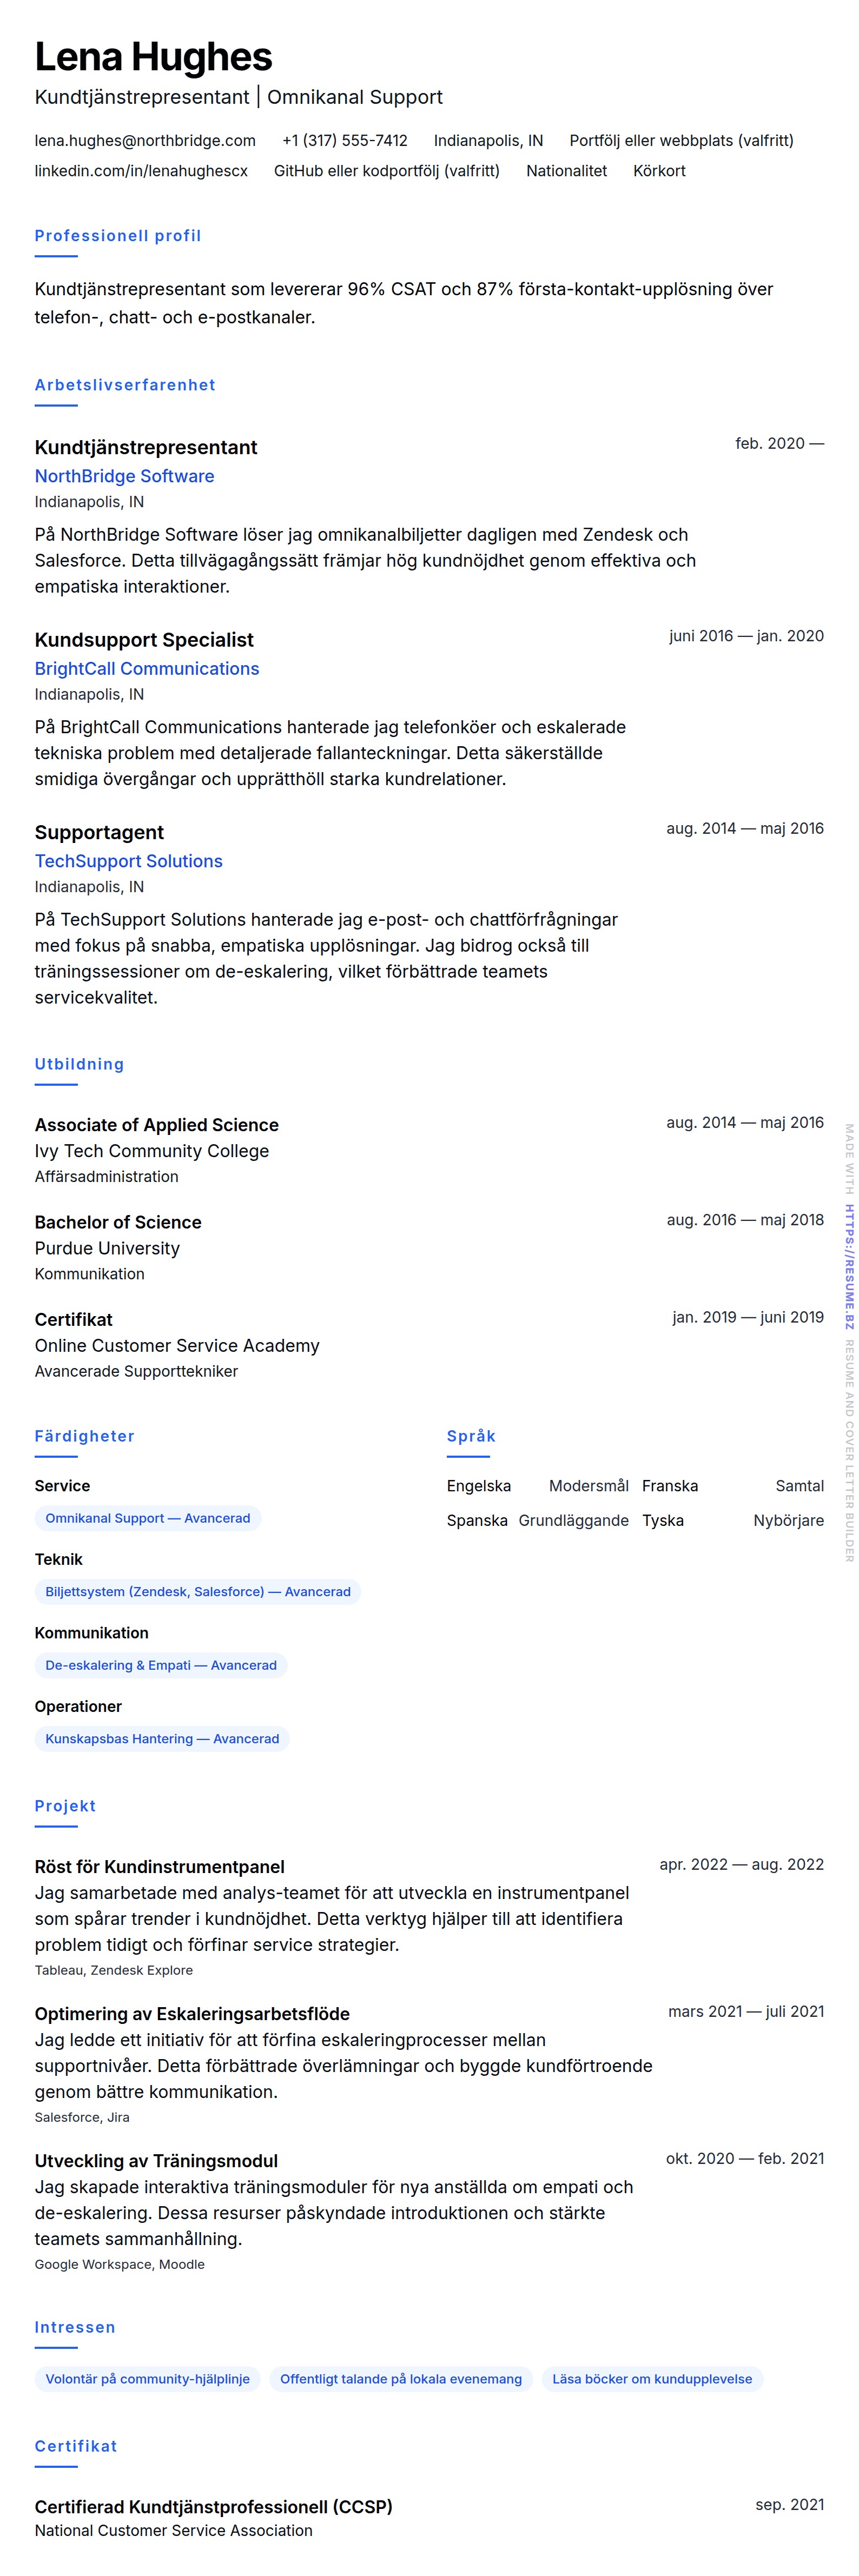This screenshot has height=2576, width=859.
Task: Click the GitHub eller kodportfölj (valfritt) placeholder
Action: click(387, 171)
